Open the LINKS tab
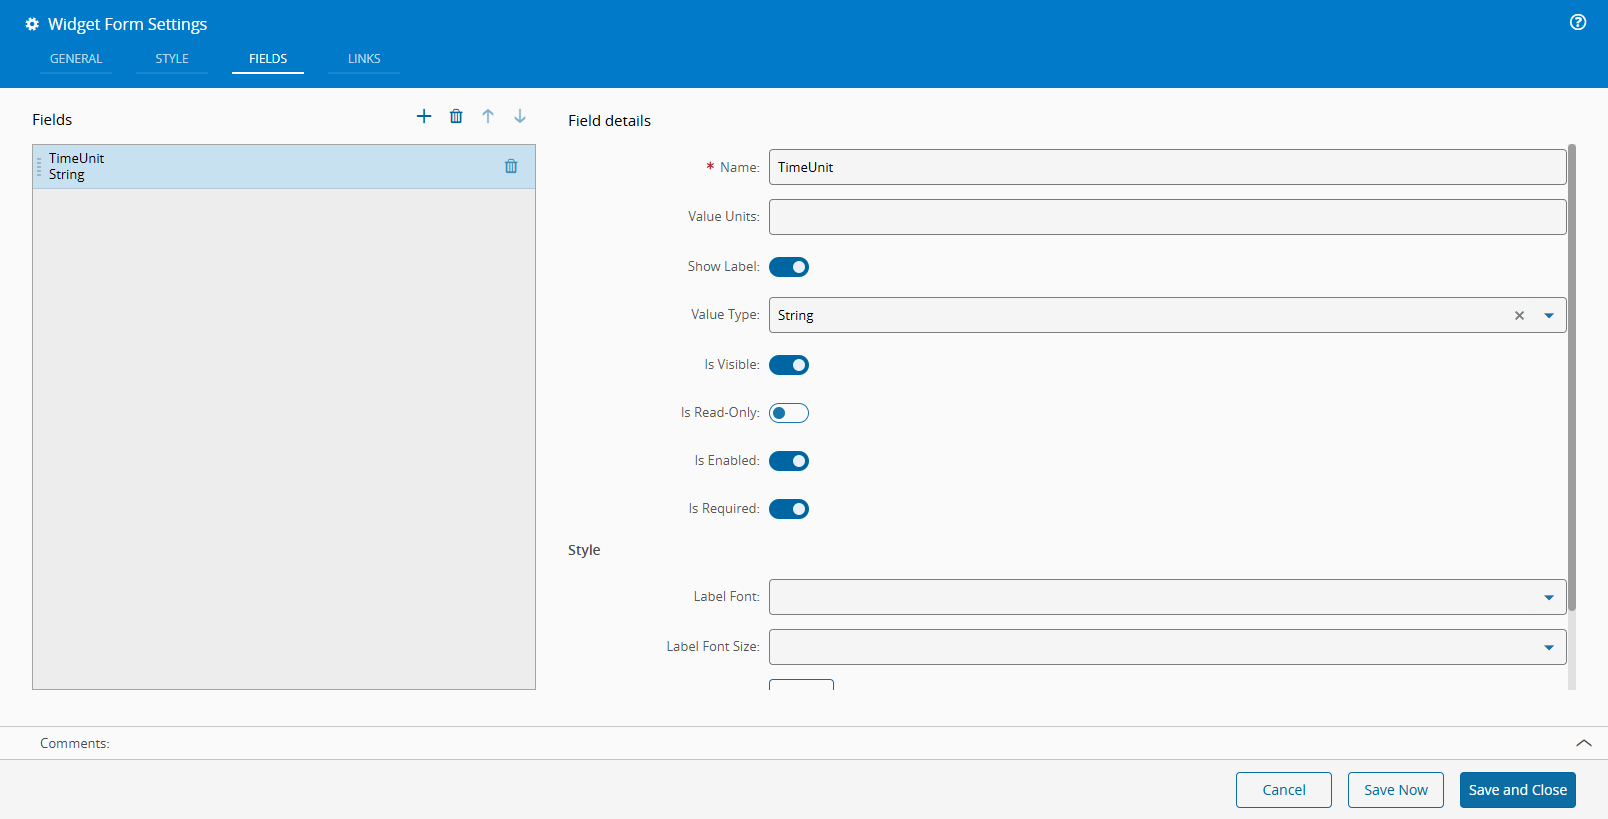 364,59
